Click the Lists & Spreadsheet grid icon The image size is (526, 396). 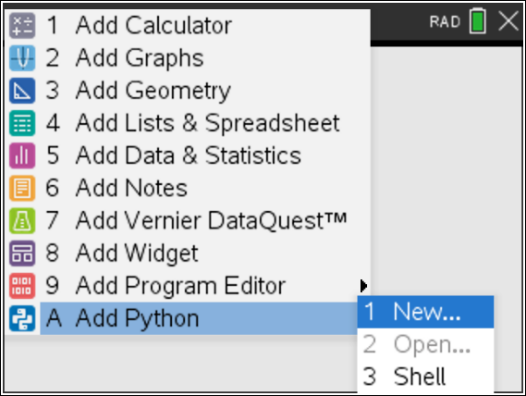22,123
